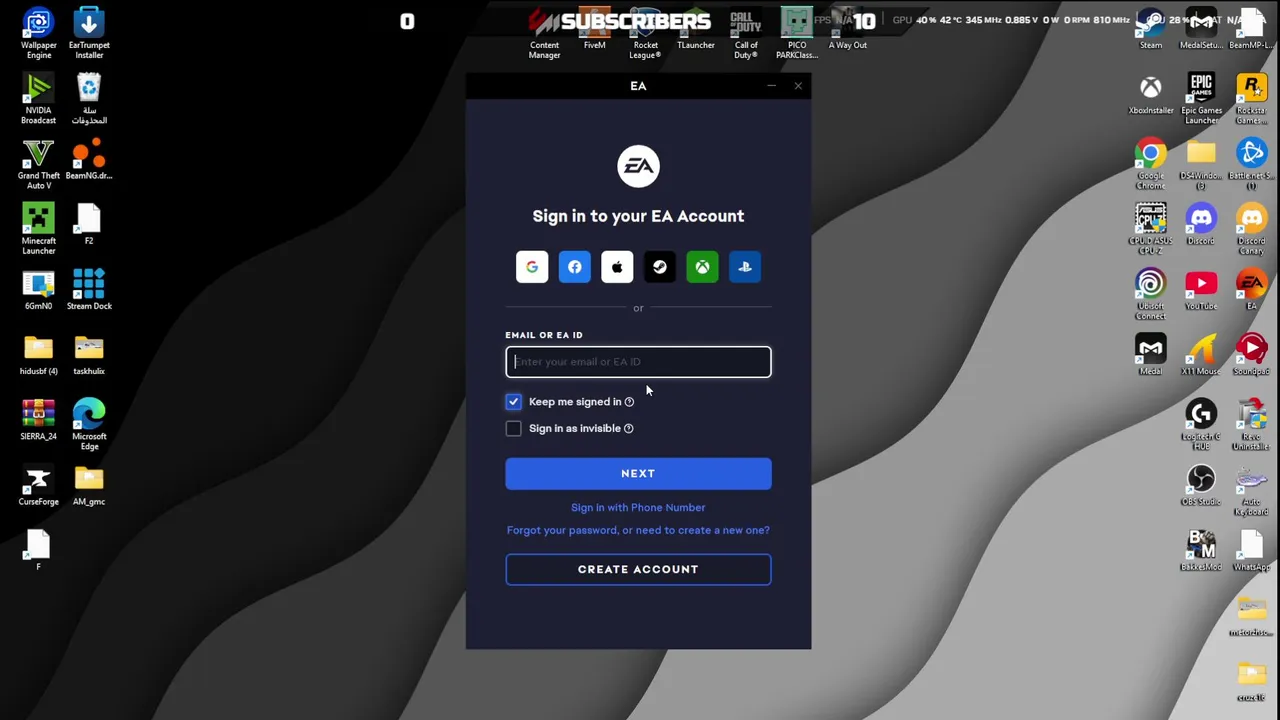Open Medal desktop shortcut
This screenshot has height=720, width=1280.
(1151, 354)
